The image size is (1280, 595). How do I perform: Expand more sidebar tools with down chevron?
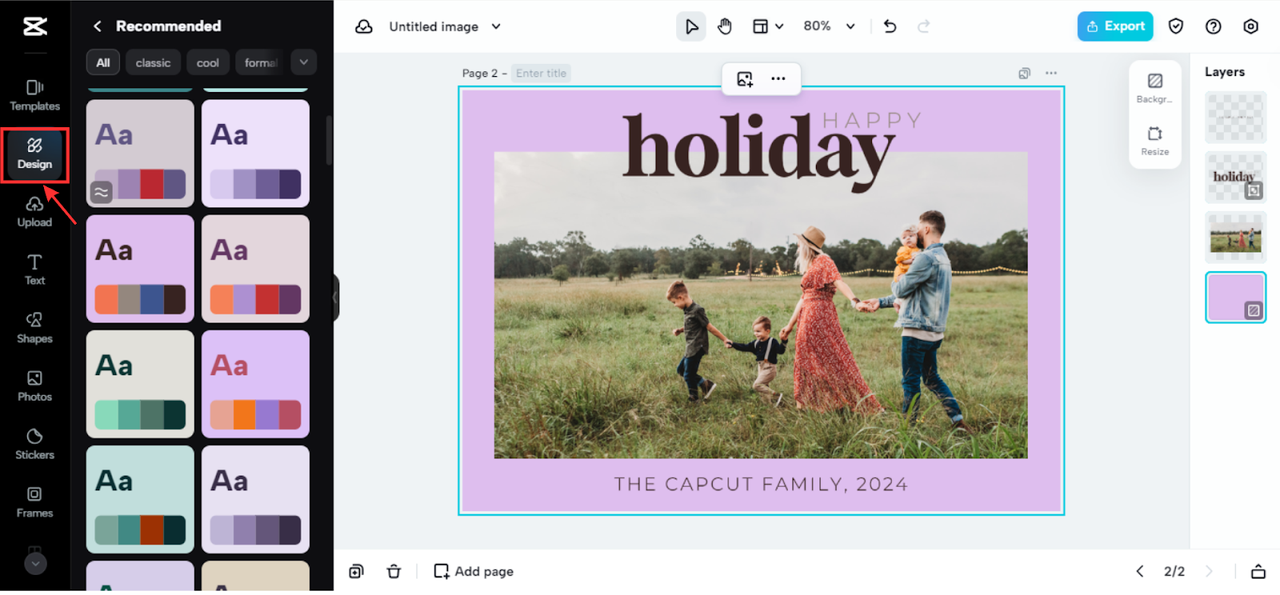[35, 564]
